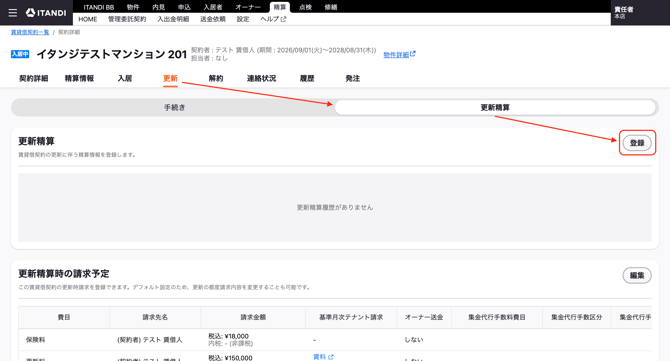Viewport: 670px width, 361px height.
Task: Click the 集金代行手数料費目 column header
Action: pos(497,317)
